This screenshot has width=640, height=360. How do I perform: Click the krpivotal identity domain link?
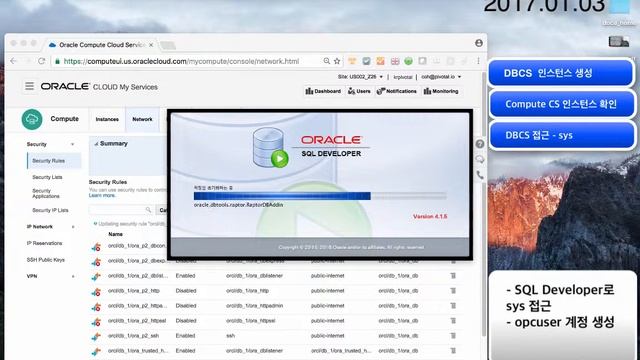tap(402, 77)
